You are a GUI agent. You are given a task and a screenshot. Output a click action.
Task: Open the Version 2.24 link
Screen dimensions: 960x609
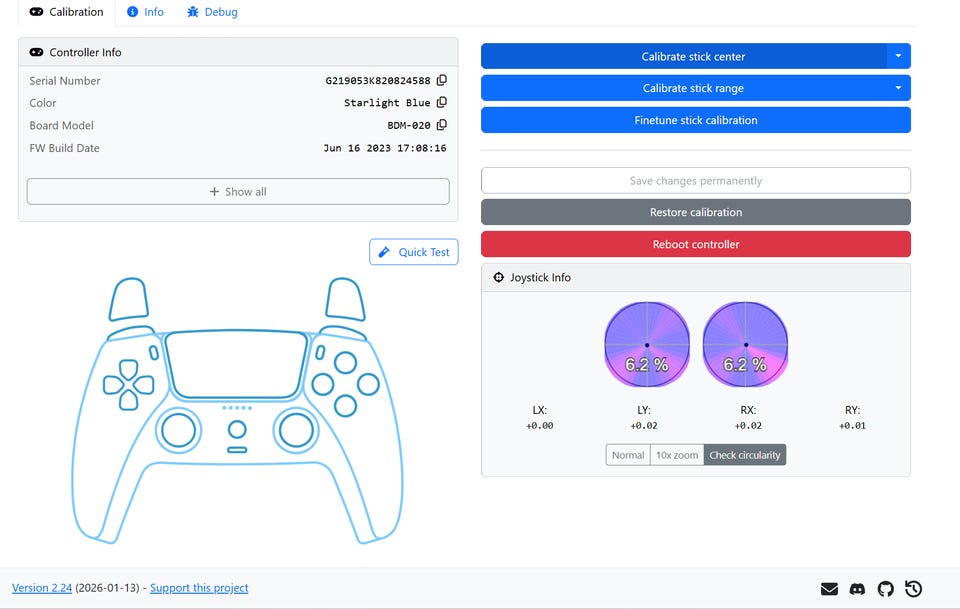tap(42, 588)
